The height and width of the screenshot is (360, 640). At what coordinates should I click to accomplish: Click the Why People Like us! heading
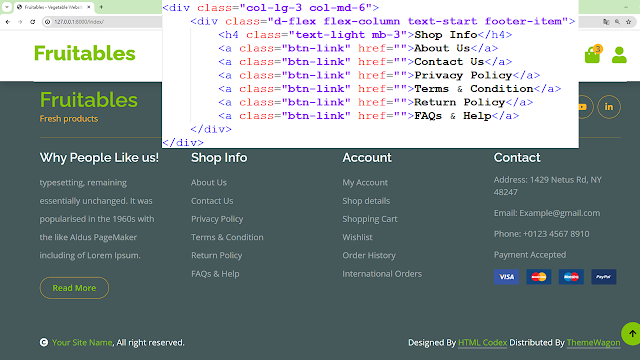point(99,158)
